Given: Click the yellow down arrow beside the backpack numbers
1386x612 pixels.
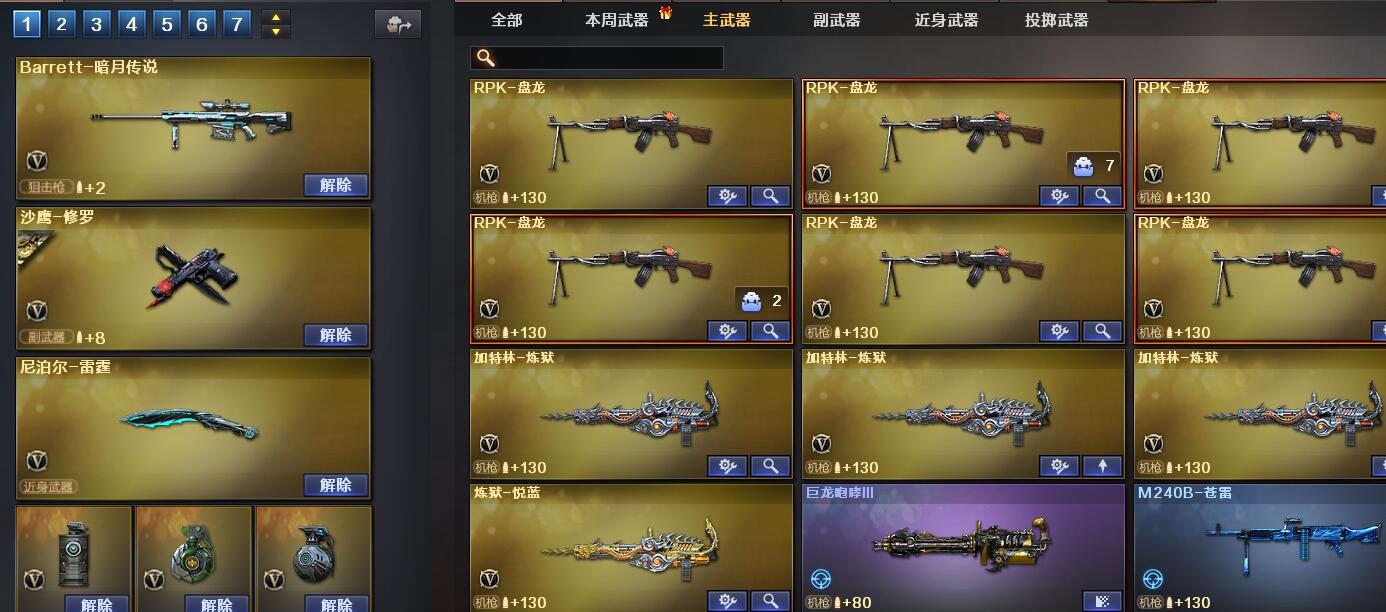Looking at the screenshot, I should click(275, 31).
